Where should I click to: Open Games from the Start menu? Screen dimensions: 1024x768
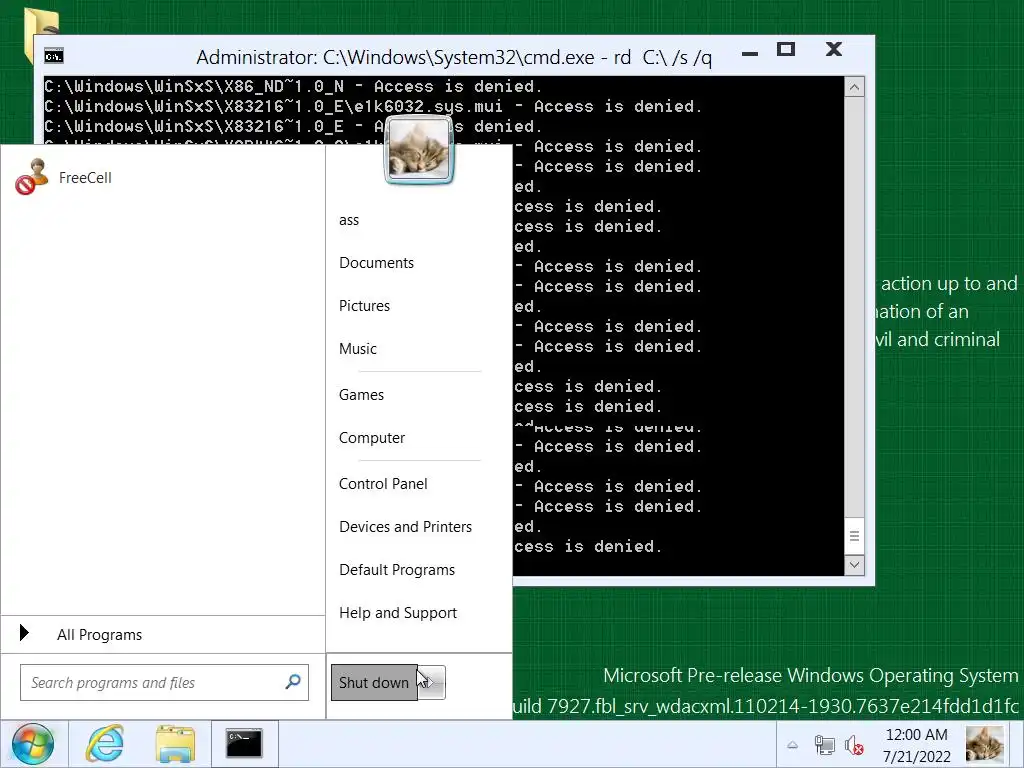point(361,394)
